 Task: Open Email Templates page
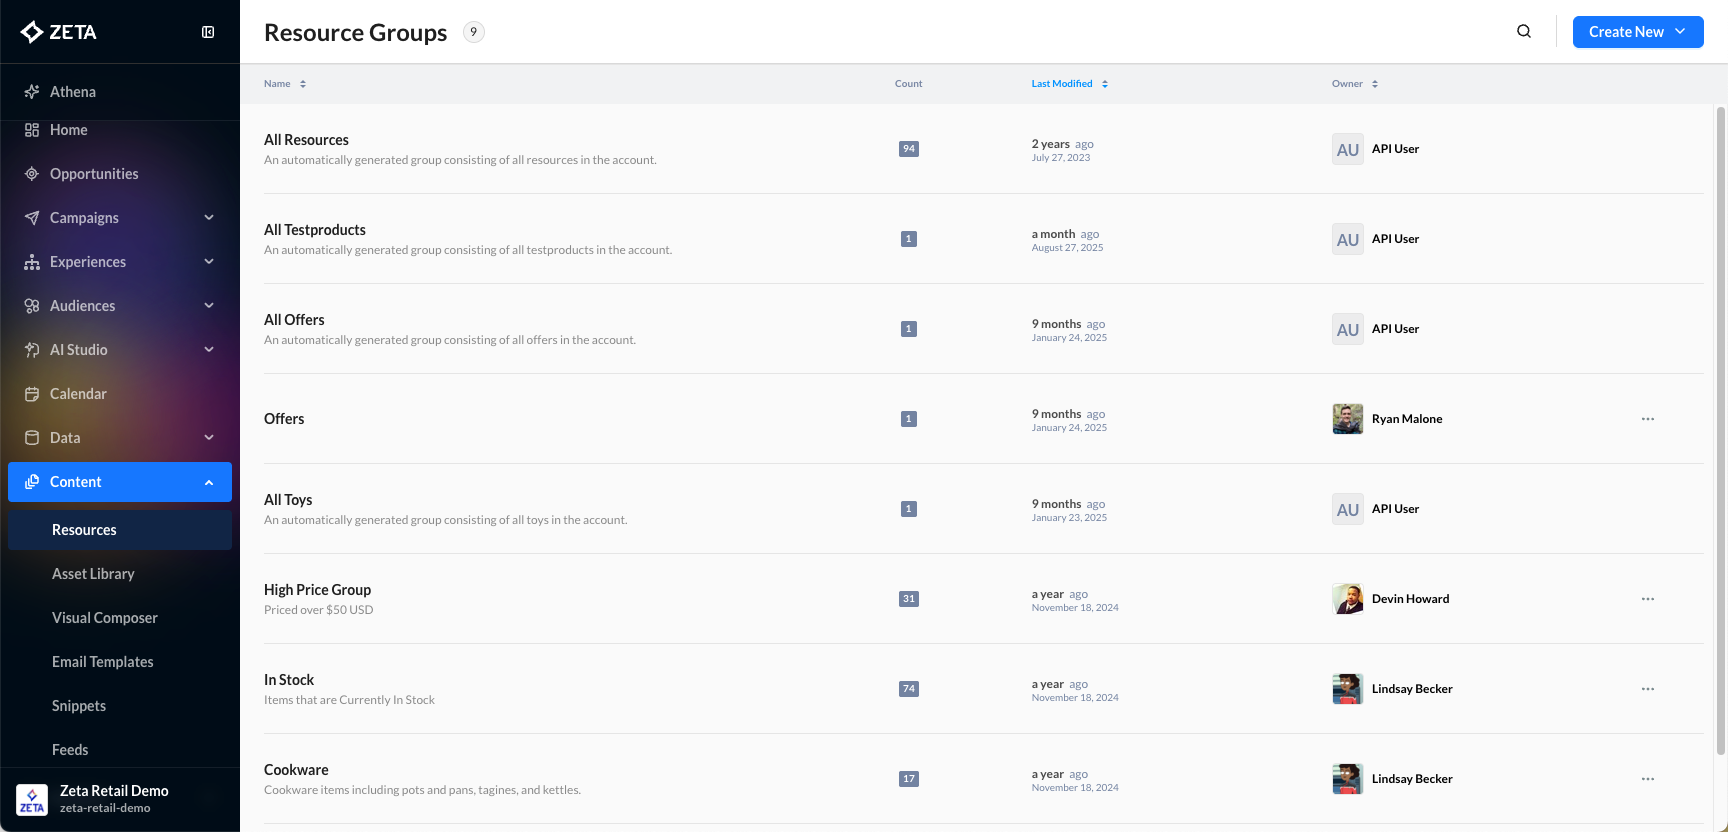point(102,662)
